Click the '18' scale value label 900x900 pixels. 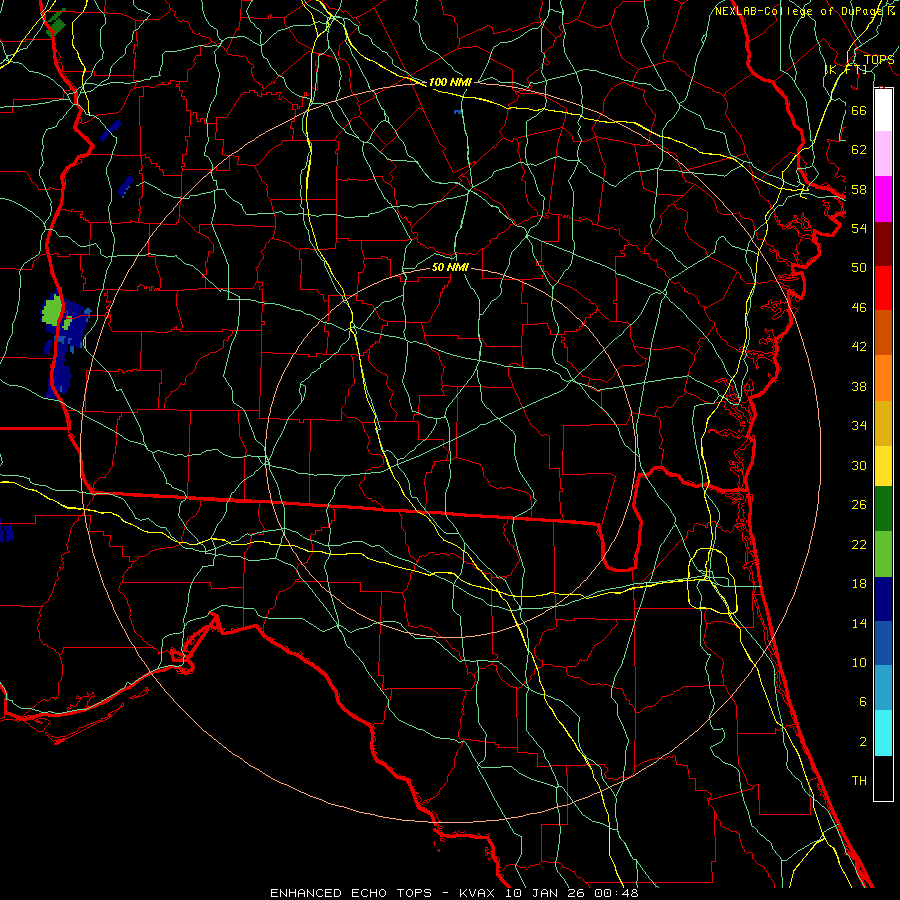pos(859,584)
